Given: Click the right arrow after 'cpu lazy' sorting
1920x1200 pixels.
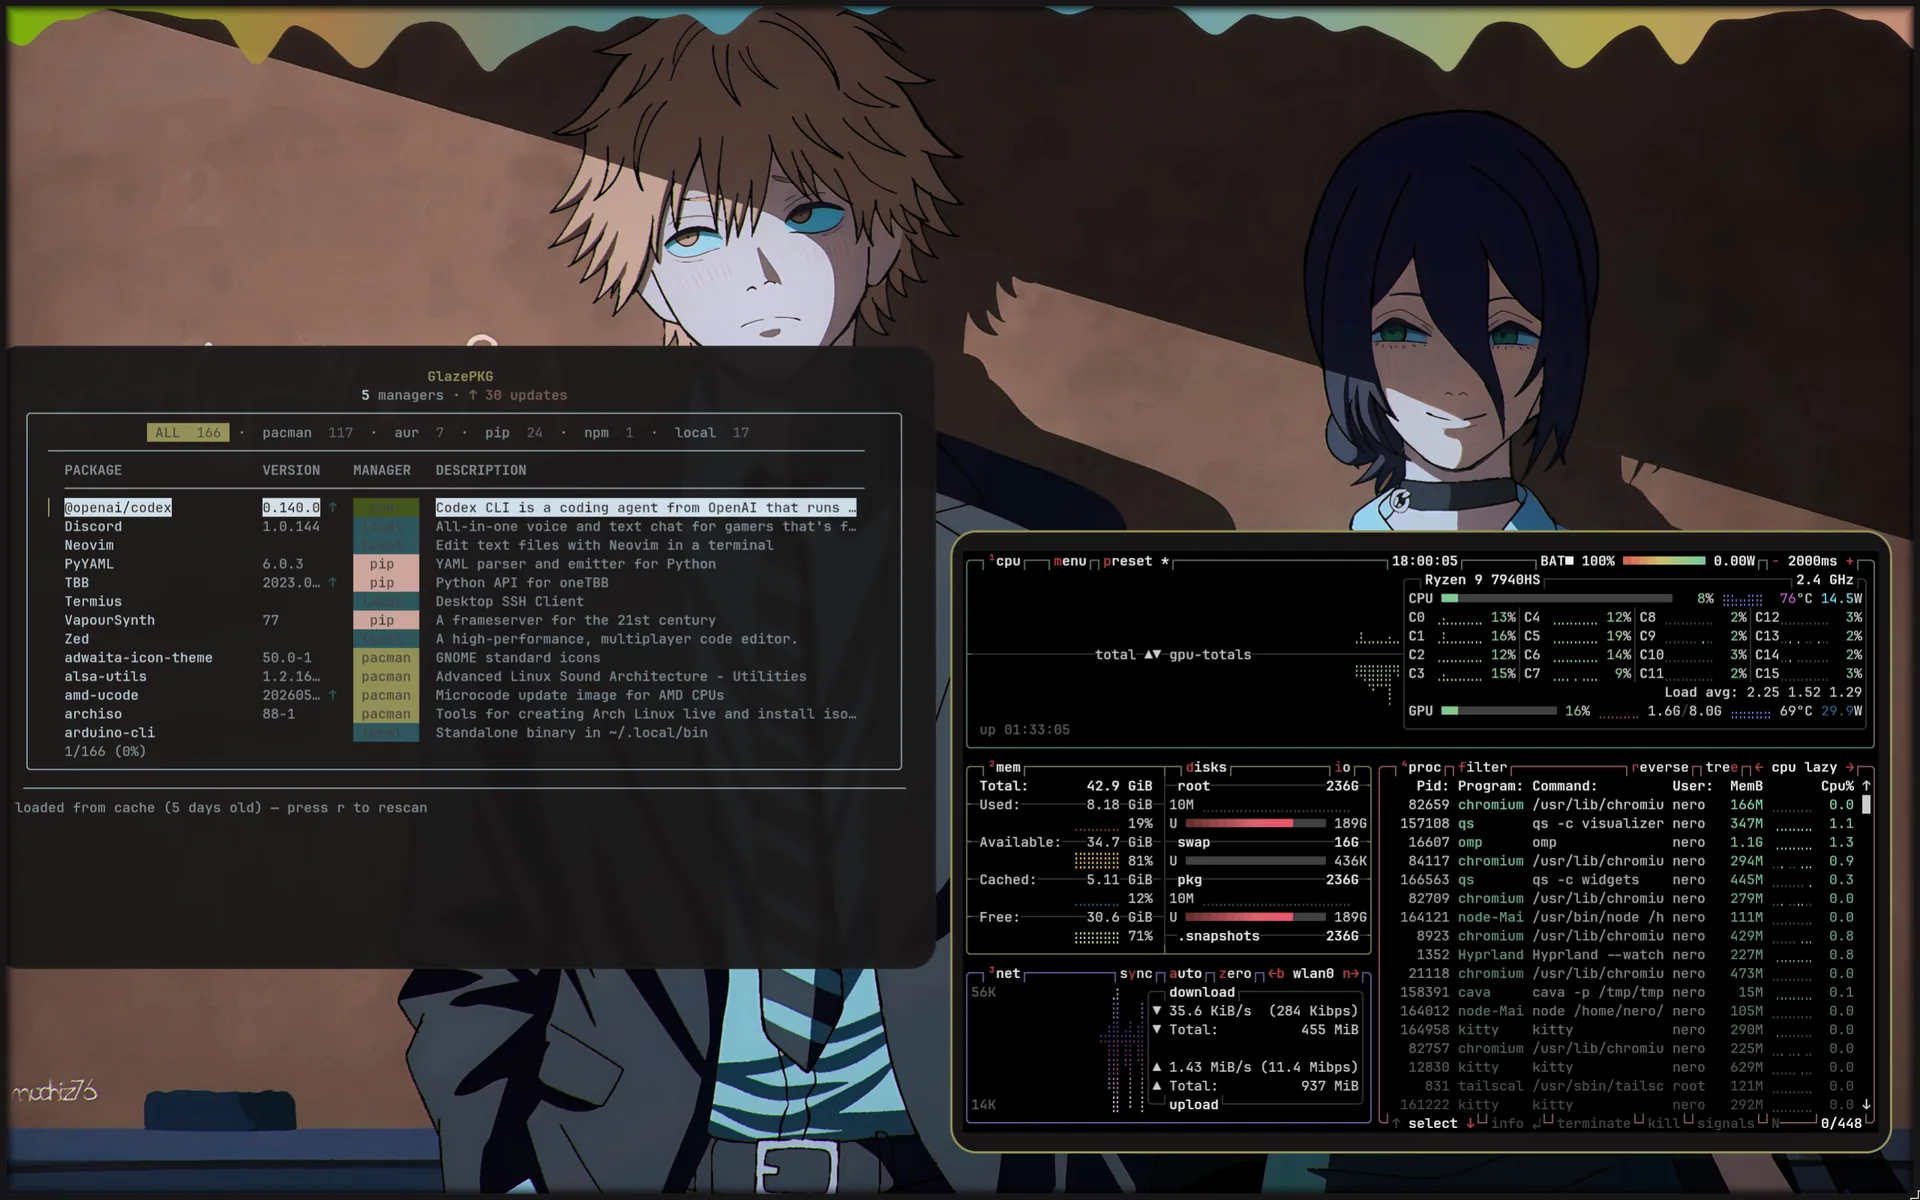Looking at the screenshot, I should click(x=1850, y=767).
